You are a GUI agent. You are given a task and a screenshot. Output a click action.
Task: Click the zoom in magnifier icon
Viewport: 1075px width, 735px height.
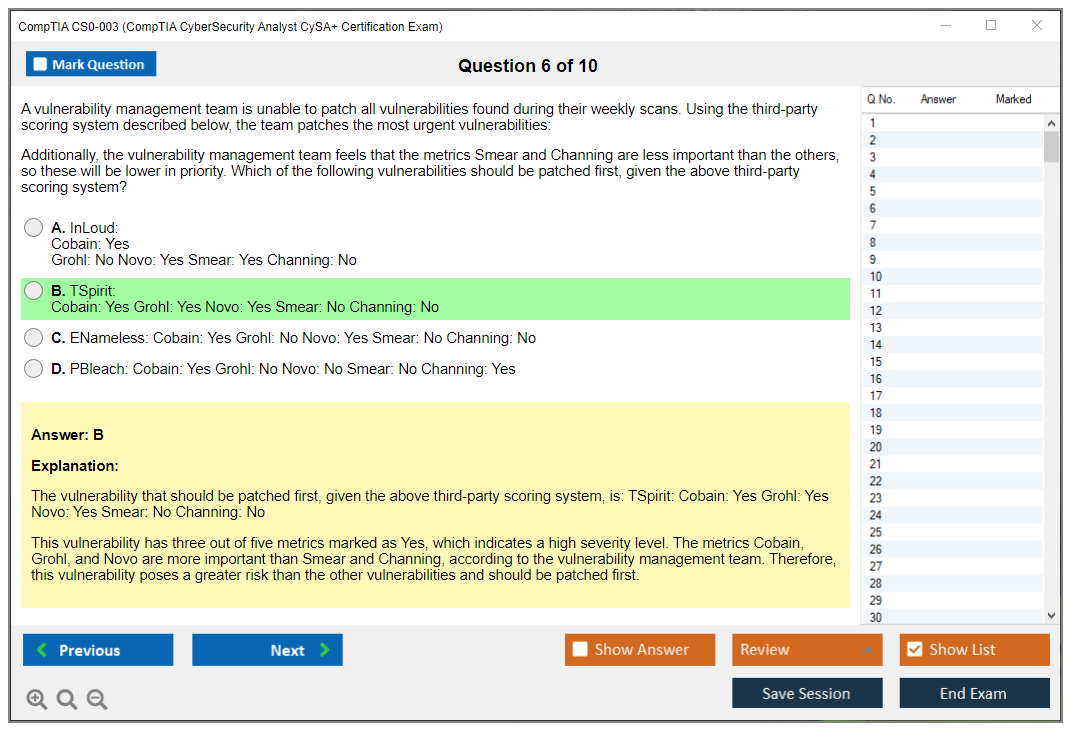coord(37,700)
